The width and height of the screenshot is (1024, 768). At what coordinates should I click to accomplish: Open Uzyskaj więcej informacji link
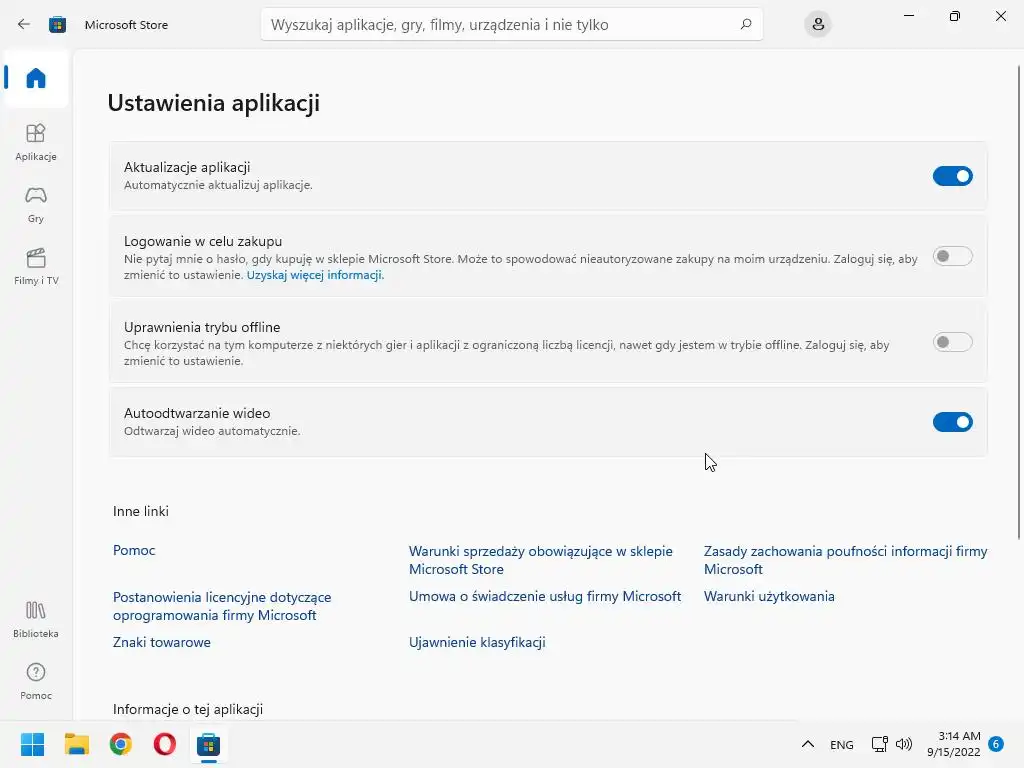click(x=315, y=275)
